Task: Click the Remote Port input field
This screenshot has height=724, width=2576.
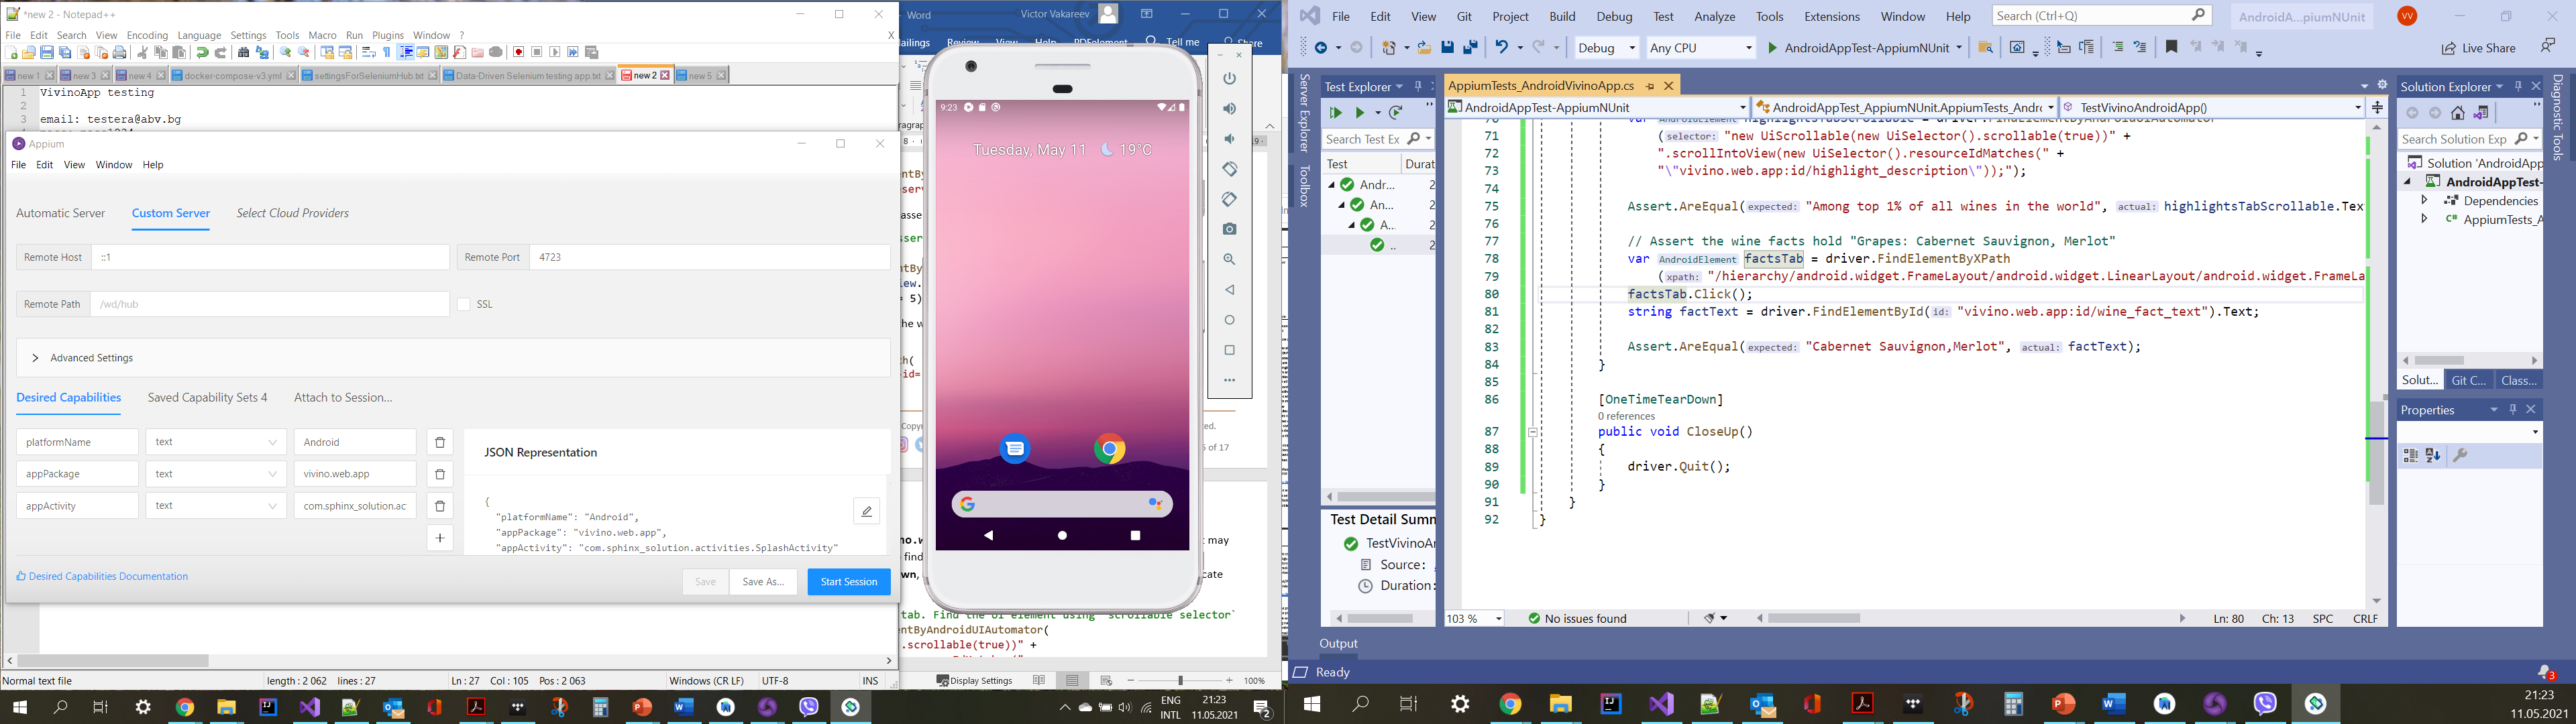Action: pyautogui.click(x=710, y=257)
